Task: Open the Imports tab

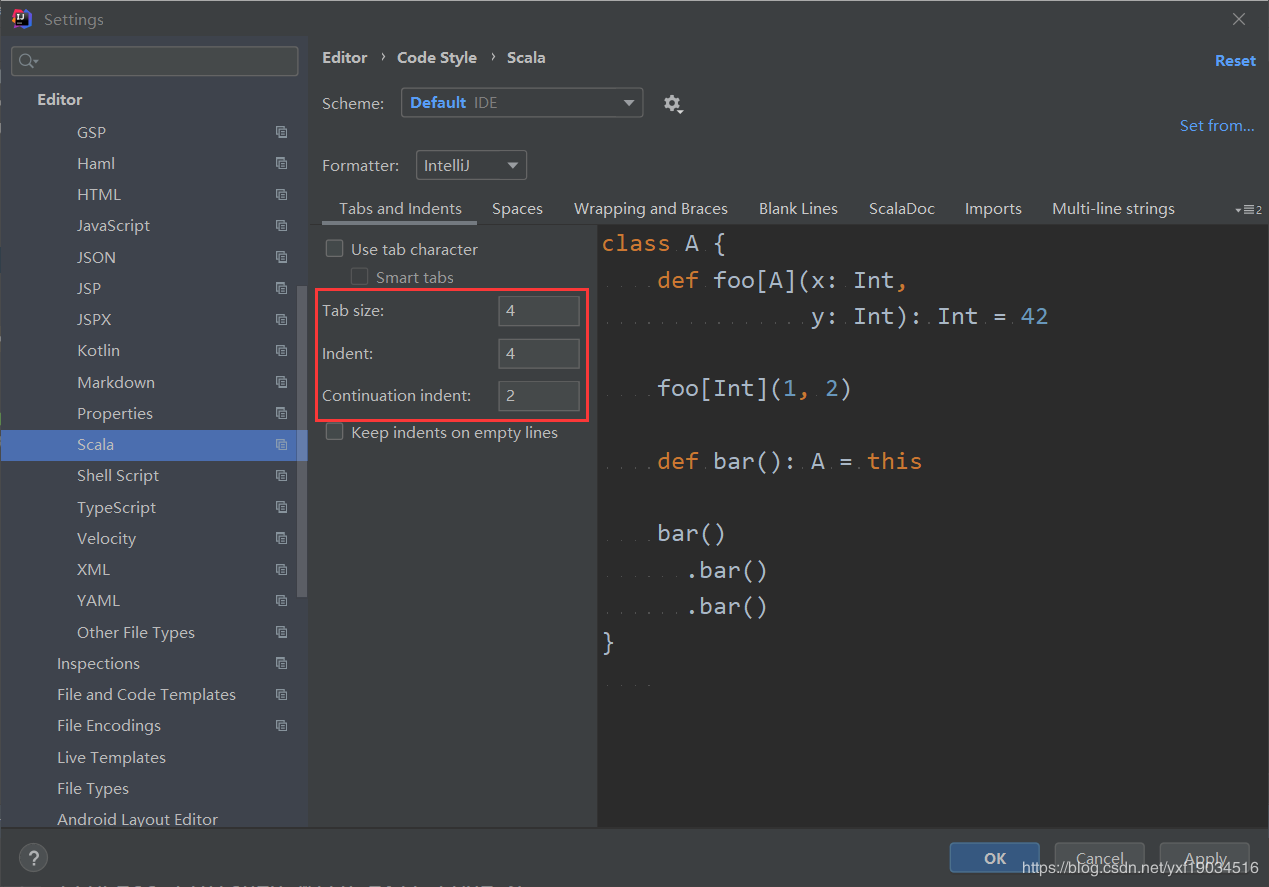Action: coord(993,209)
